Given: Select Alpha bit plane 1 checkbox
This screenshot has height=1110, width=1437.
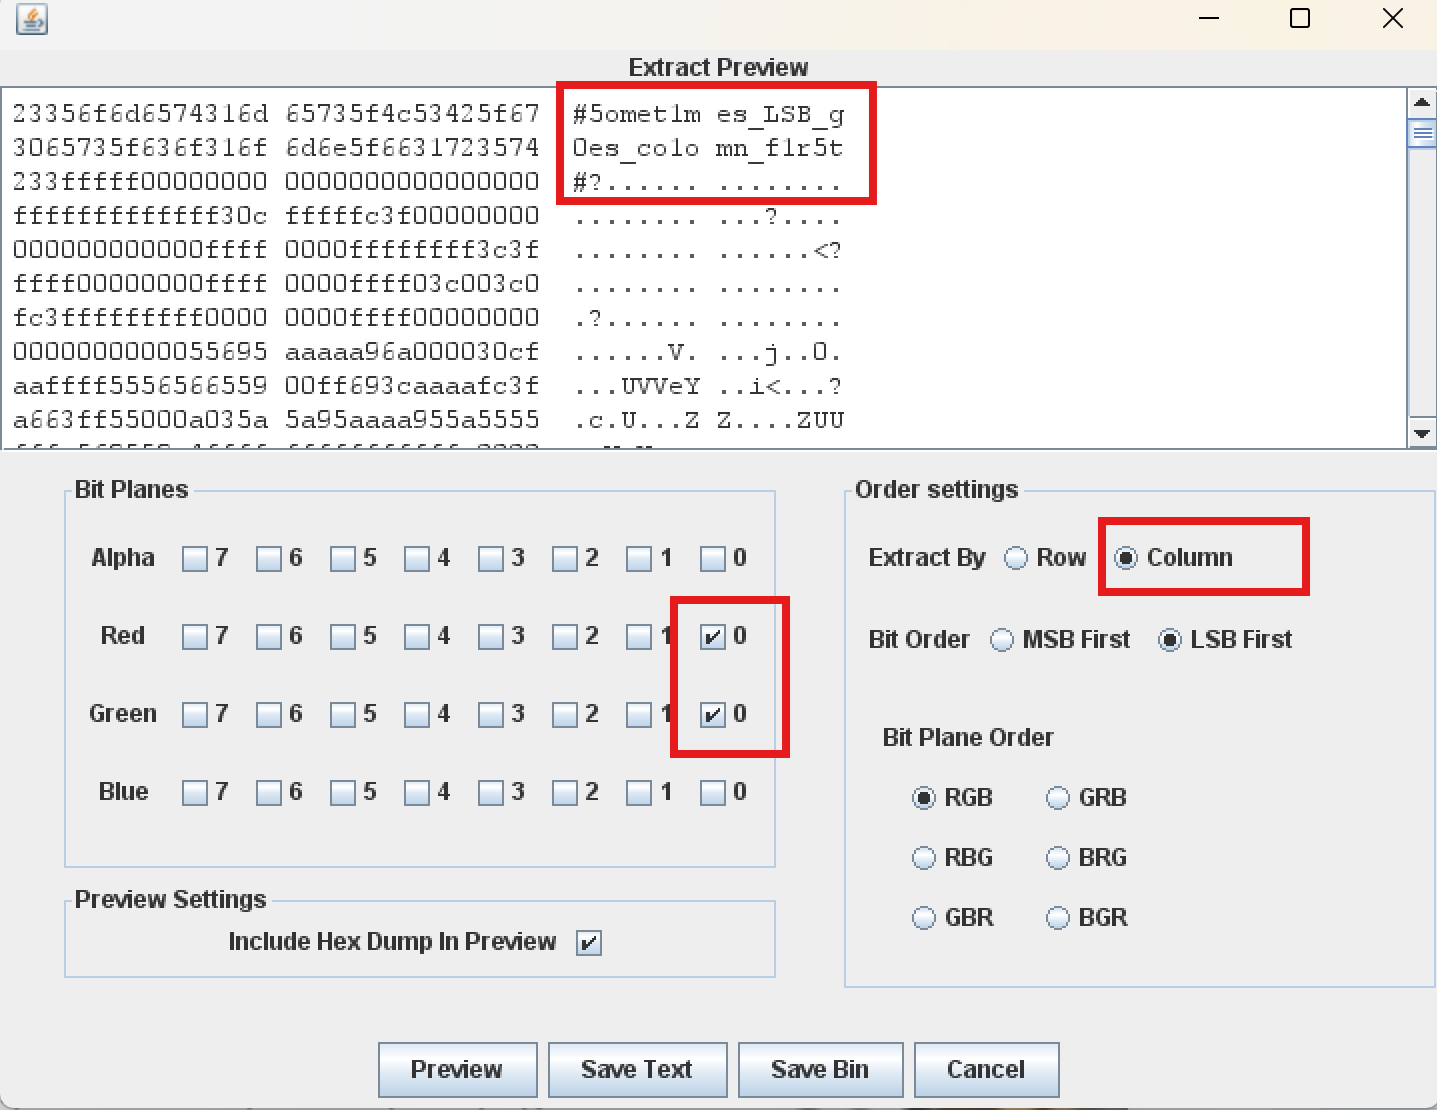Looking at the screenshot, I should tap(639, 558).
